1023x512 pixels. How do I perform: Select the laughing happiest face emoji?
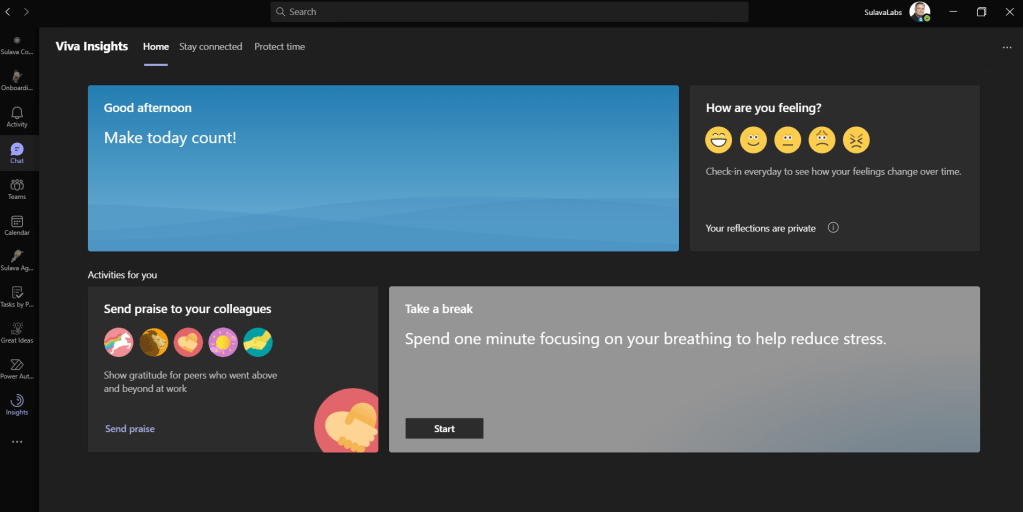pos(718,140)
